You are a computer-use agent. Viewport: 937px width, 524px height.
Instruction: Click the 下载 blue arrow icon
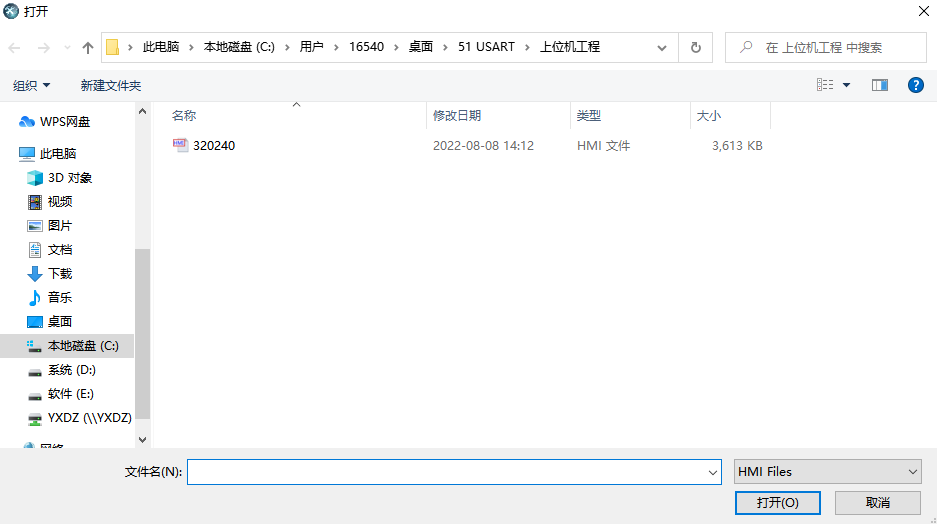click(35, 274)
